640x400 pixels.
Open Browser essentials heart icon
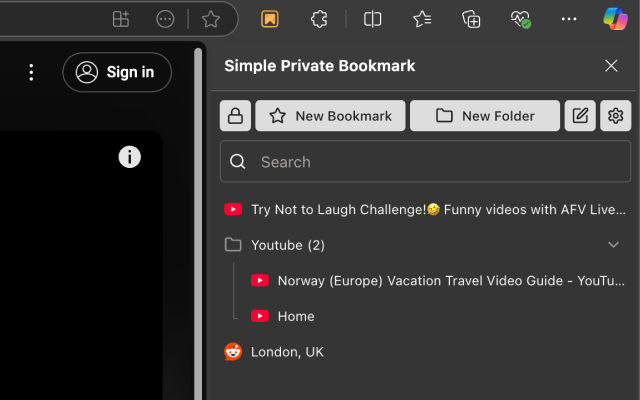[520, 19]
